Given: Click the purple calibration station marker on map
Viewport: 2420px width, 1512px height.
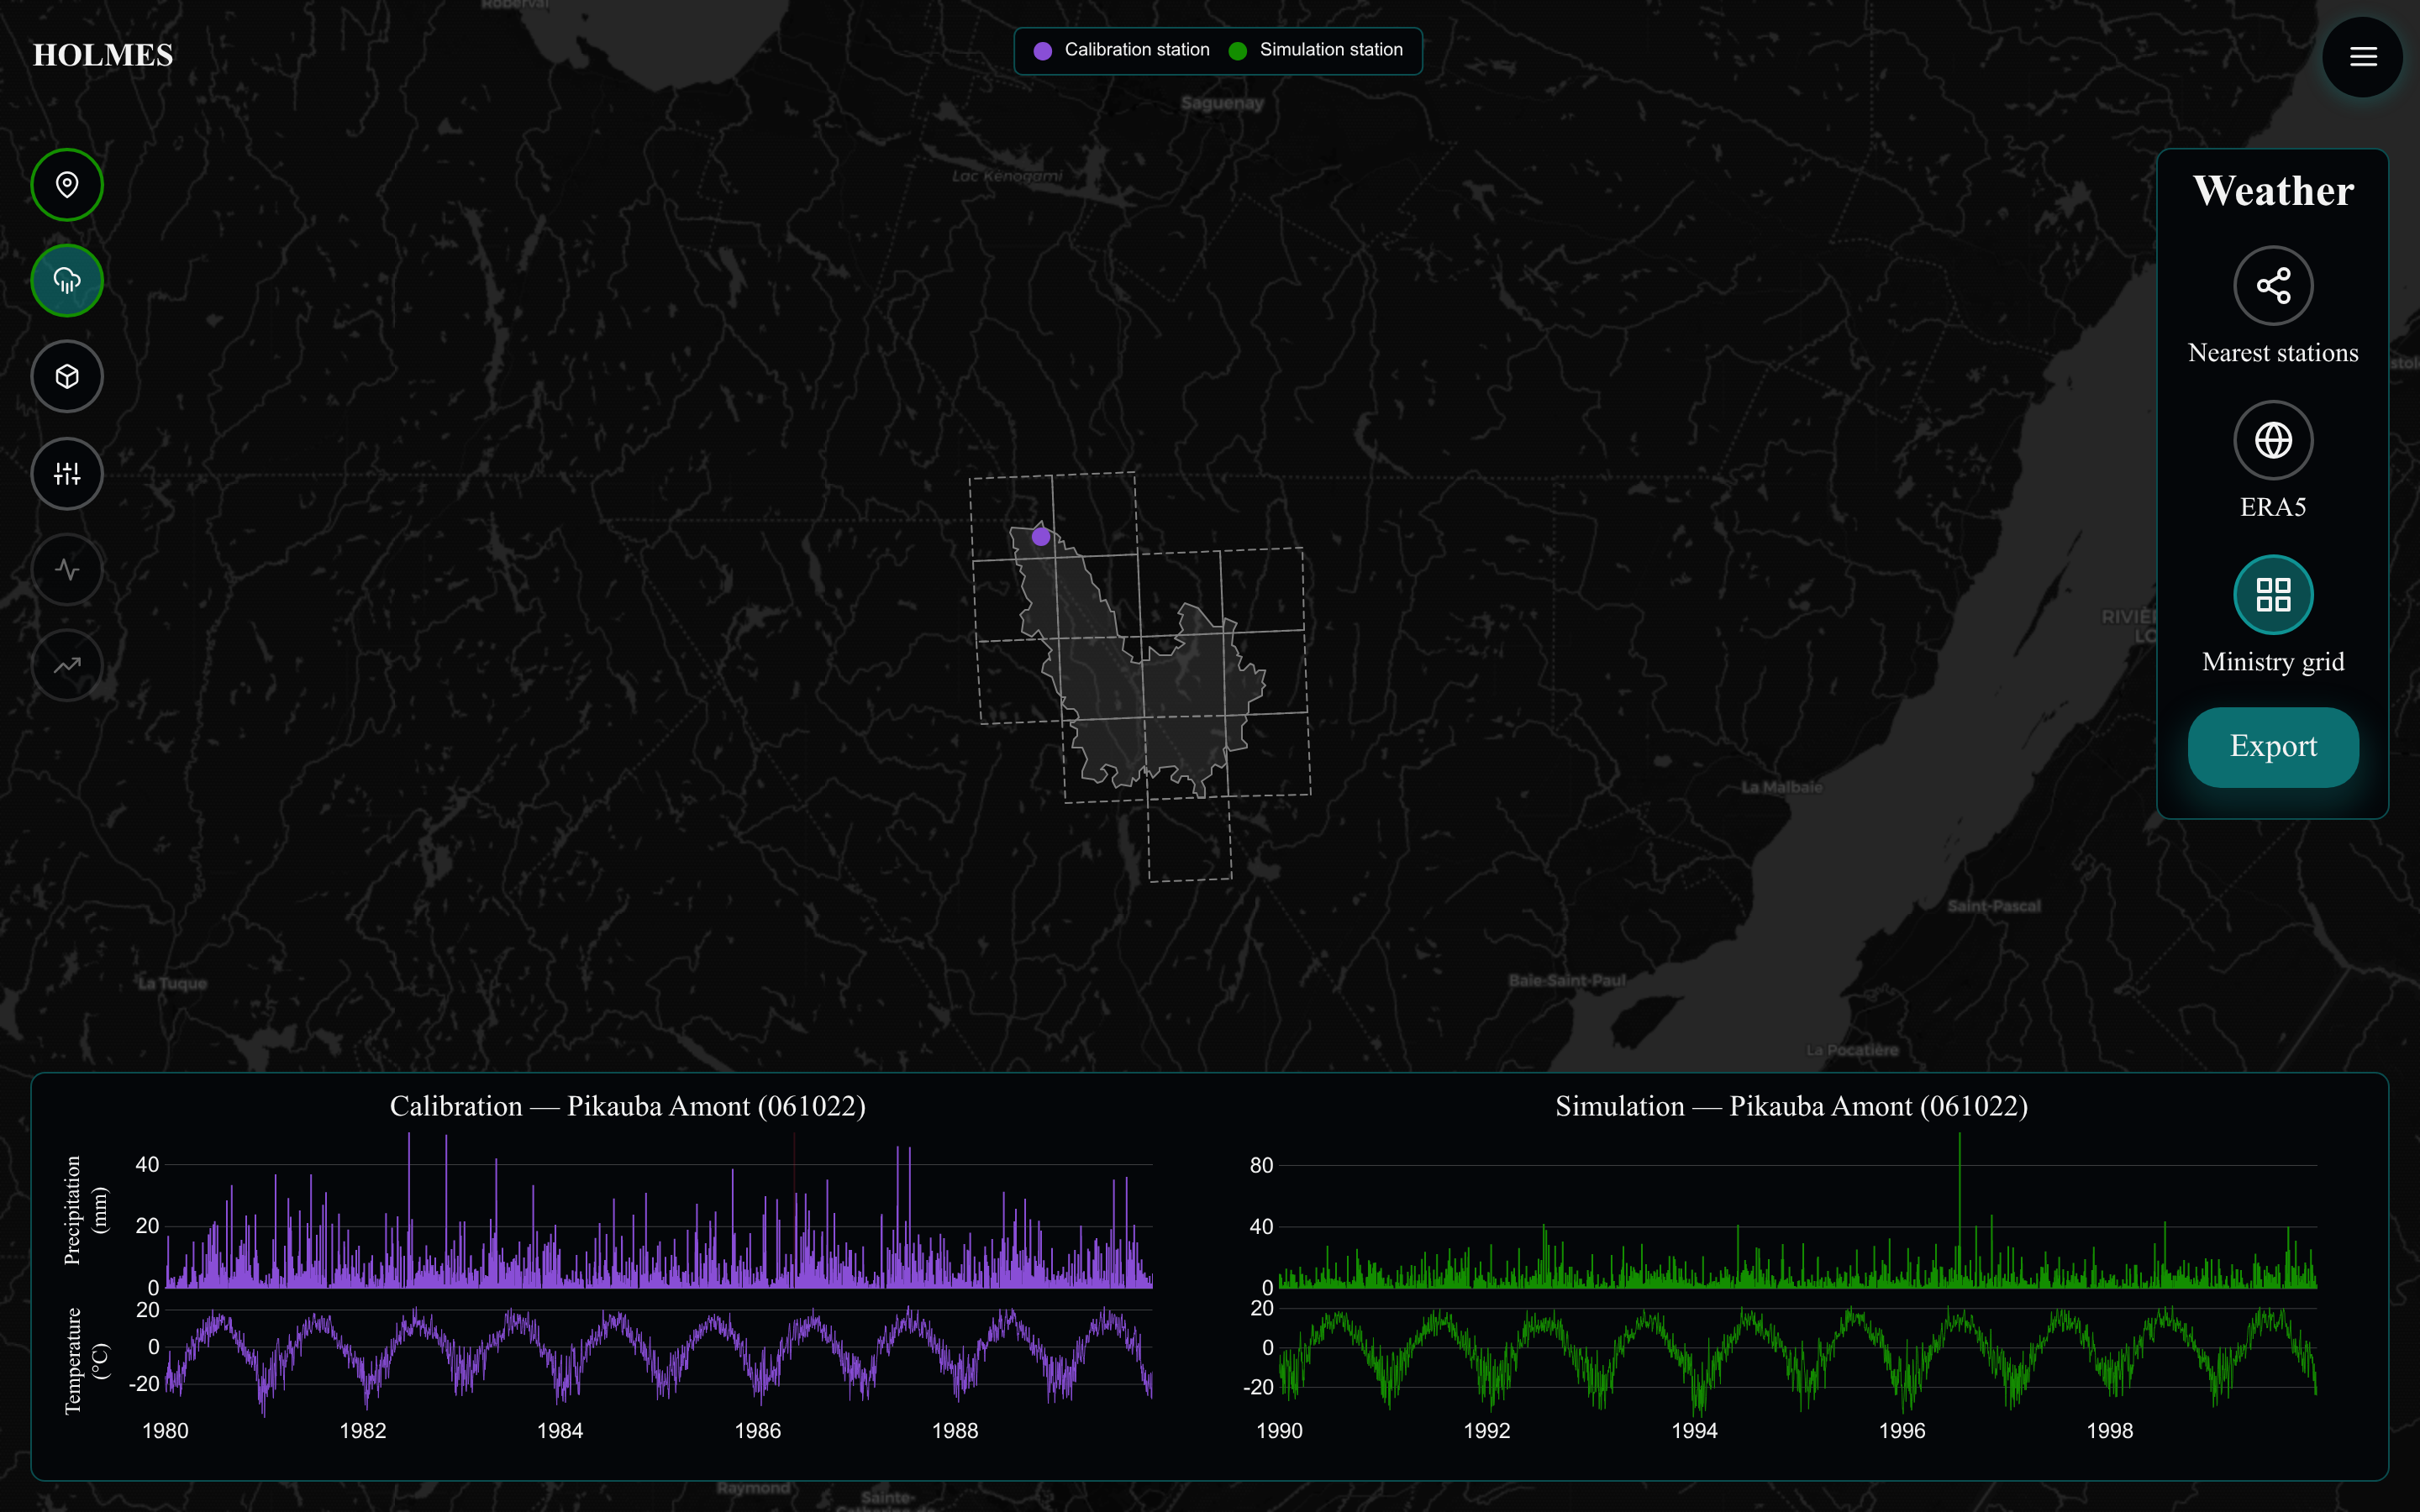Looking at the screenshot, I should (1041, 537).
